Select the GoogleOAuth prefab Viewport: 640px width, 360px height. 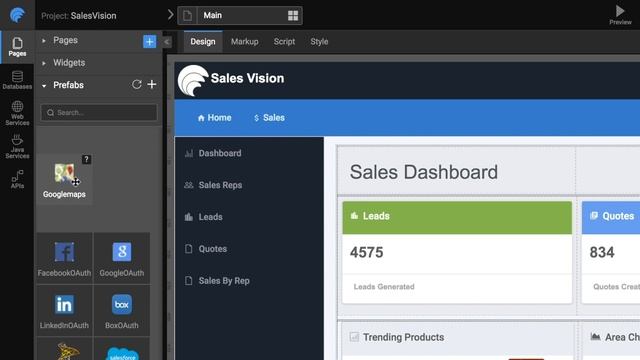tap(122, 258)
